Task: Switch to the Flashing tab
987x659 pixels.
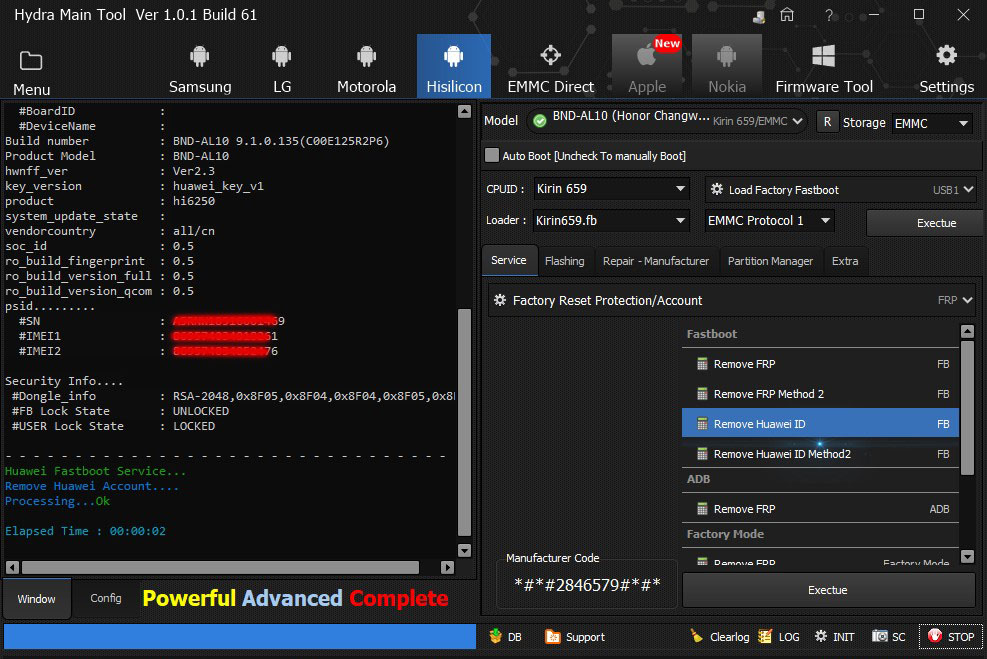Action: coord(564,261)
